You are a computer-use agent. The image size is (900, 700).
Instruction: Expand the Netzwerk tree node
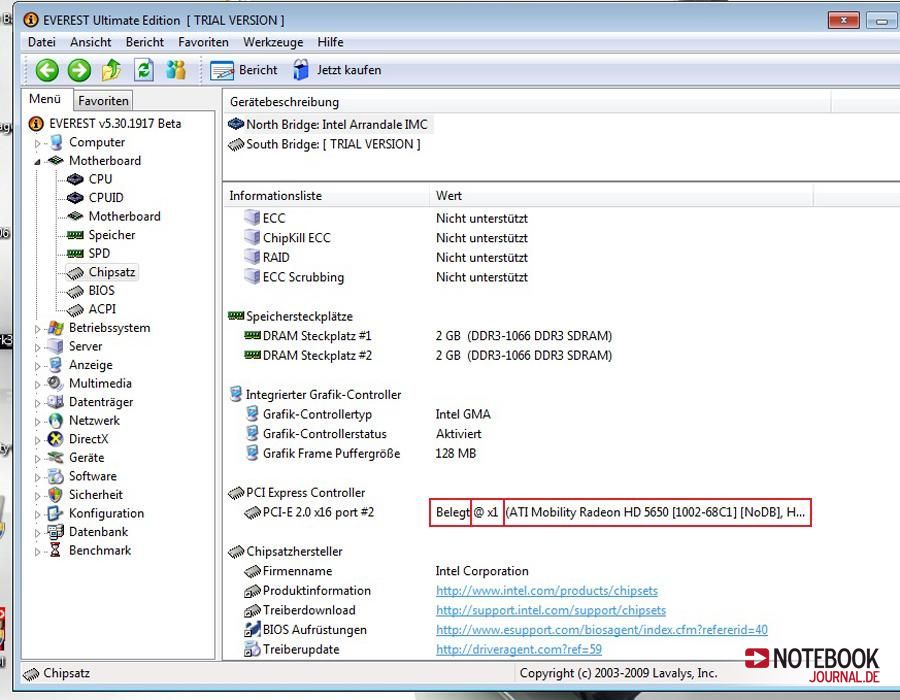pyautogui.click(x=38, y=421)
